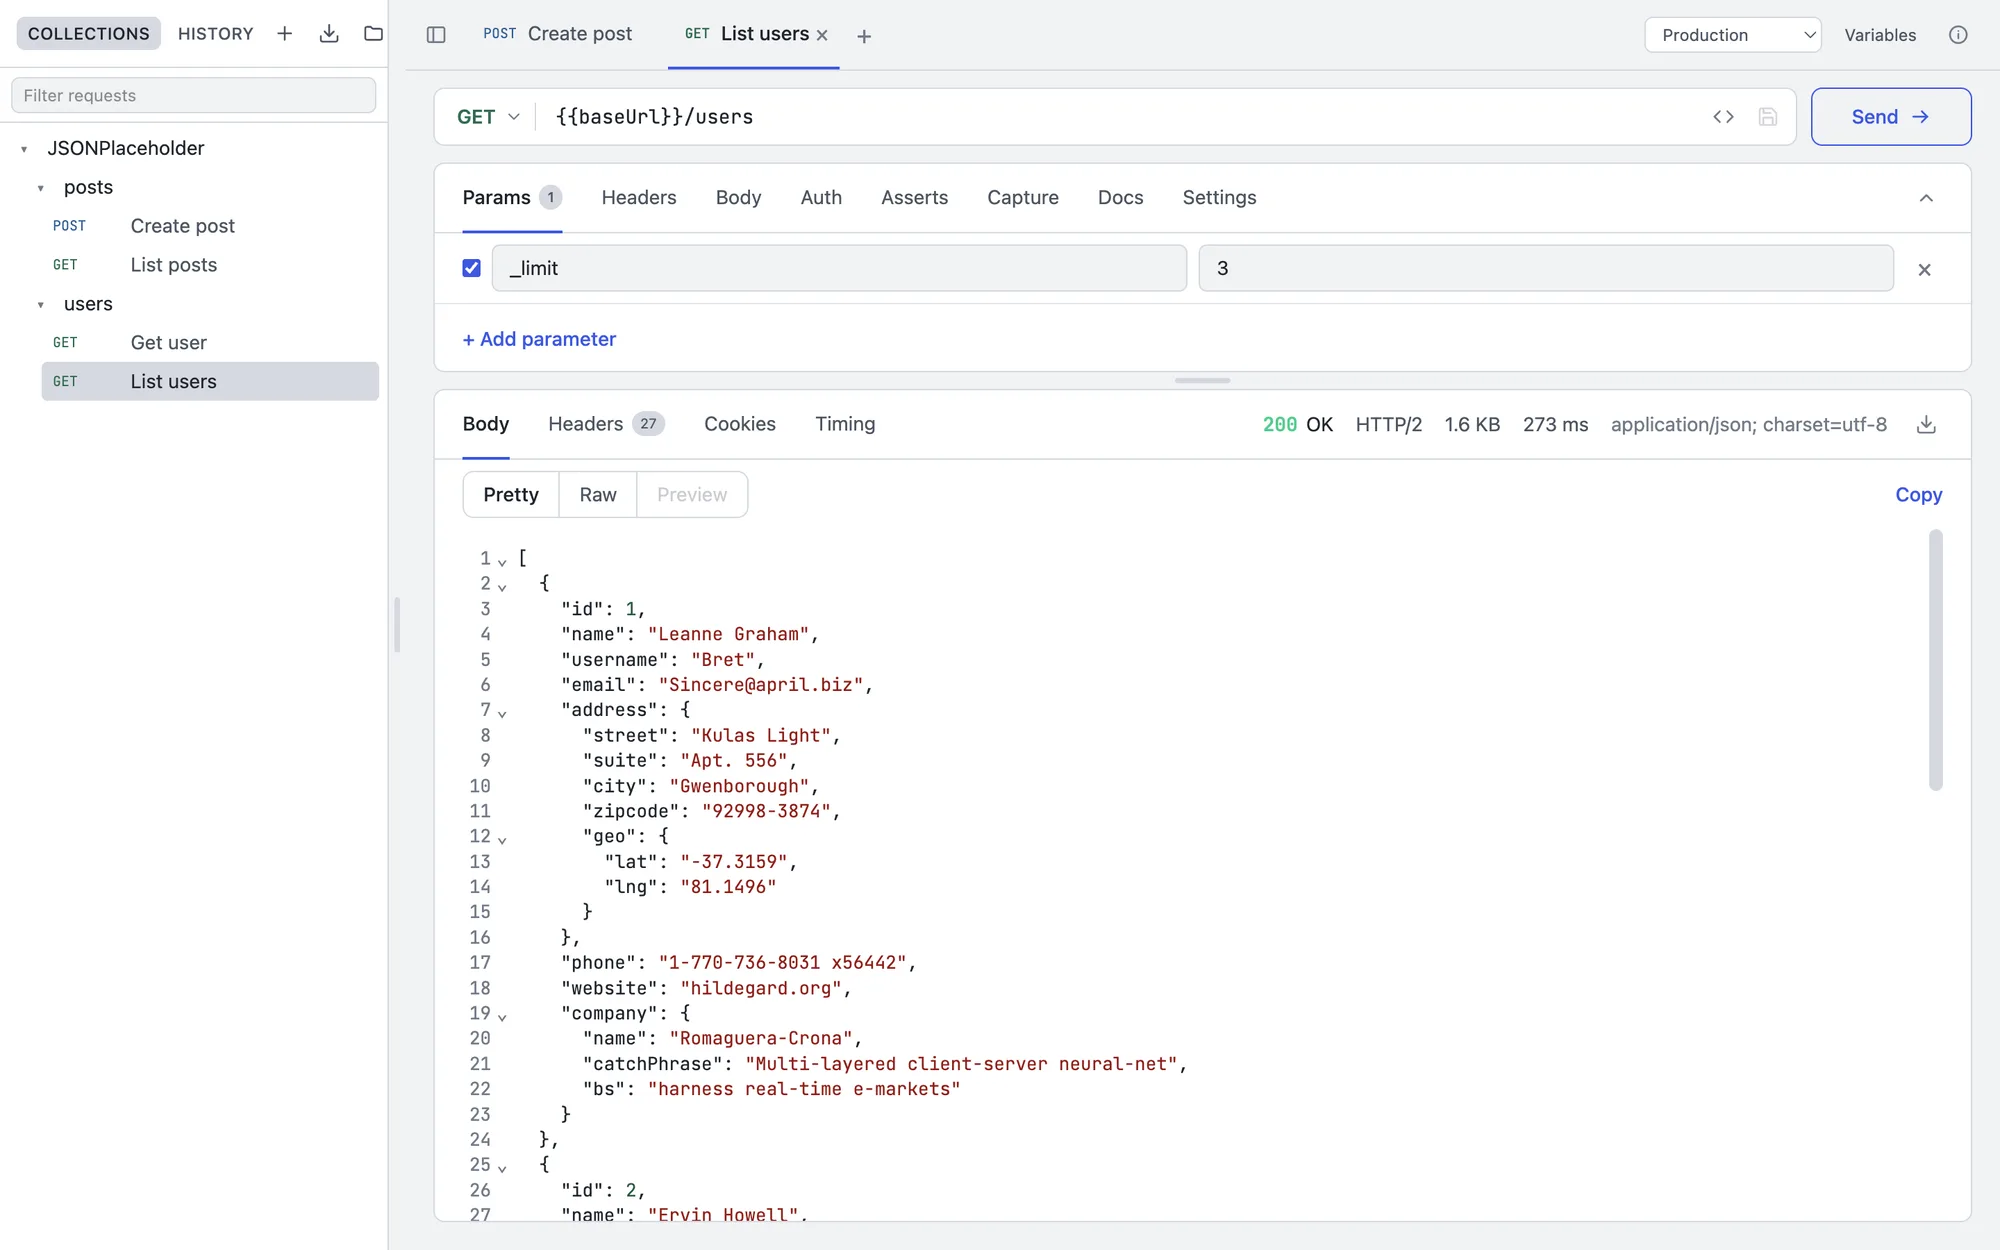The width and height of the screenshot is (2000, 1250).
Task: Collapse the JSONPlaceholder collection
Action: coord(24,149)
